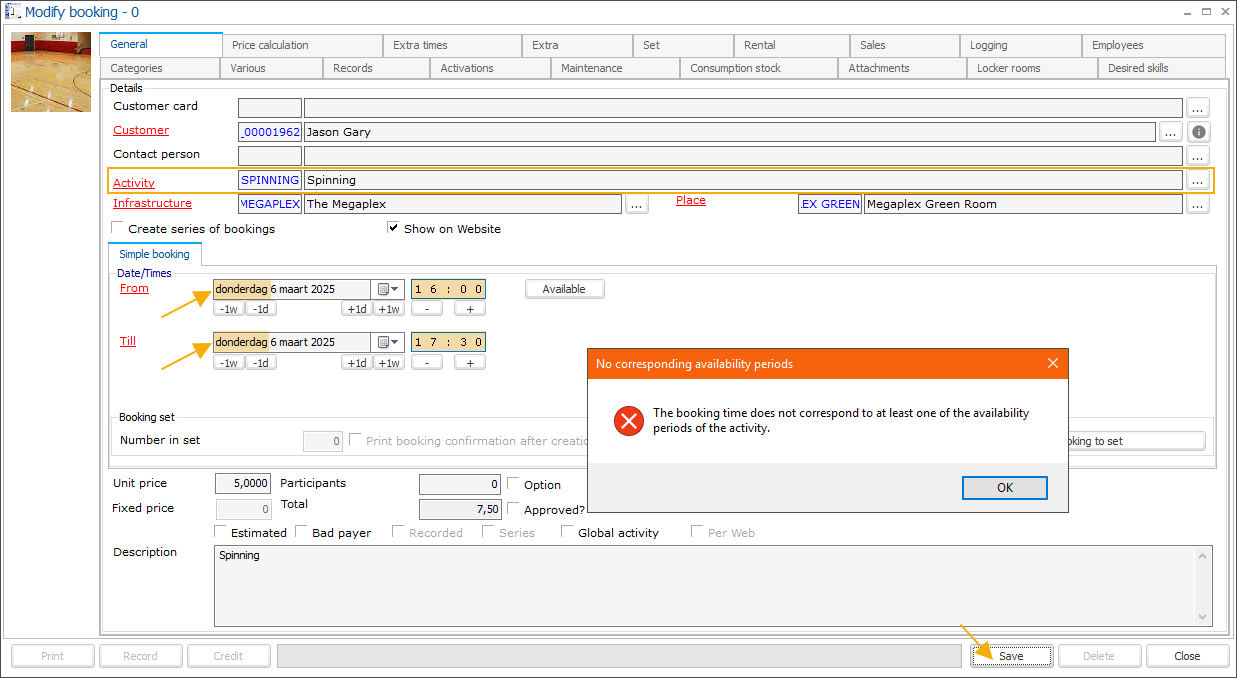
Task: Open the Locker rooms tab
Action: point(1008,68)
